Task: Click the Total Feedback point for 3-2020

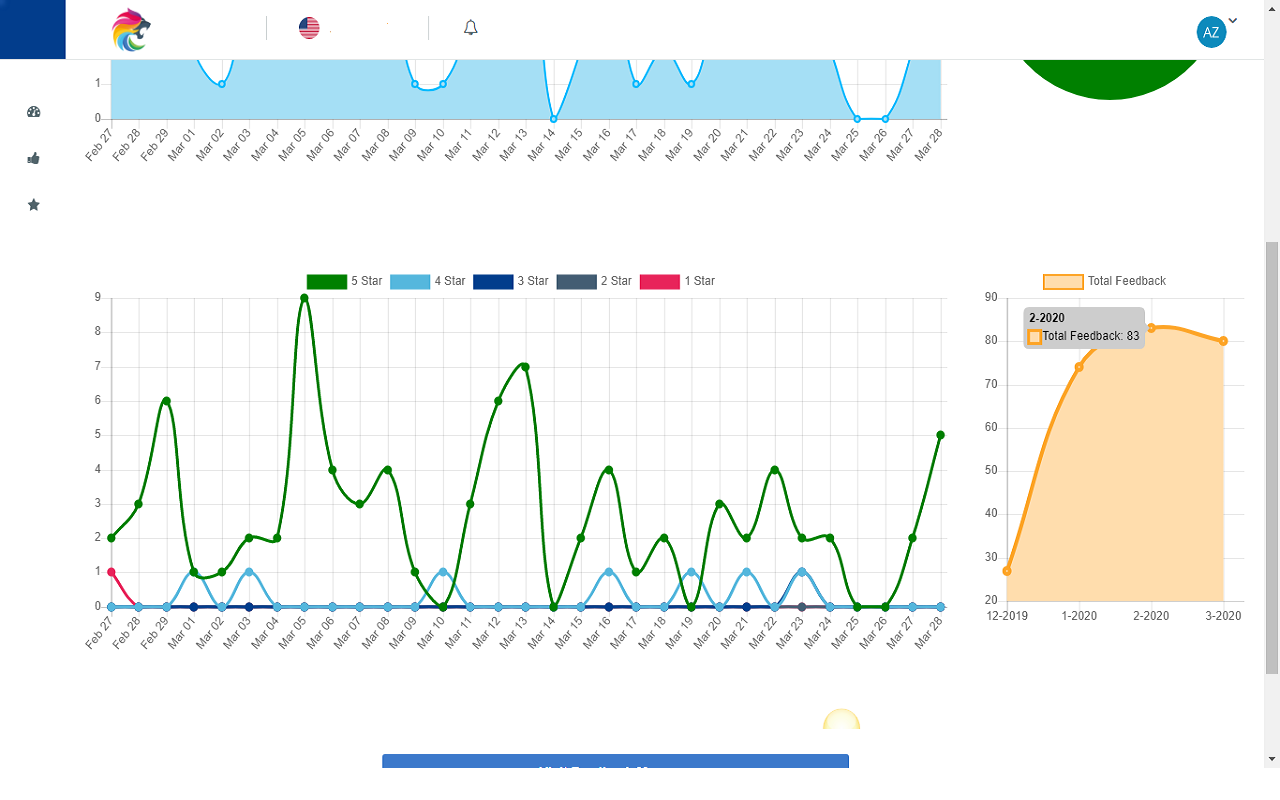Action: [1223, 341]
